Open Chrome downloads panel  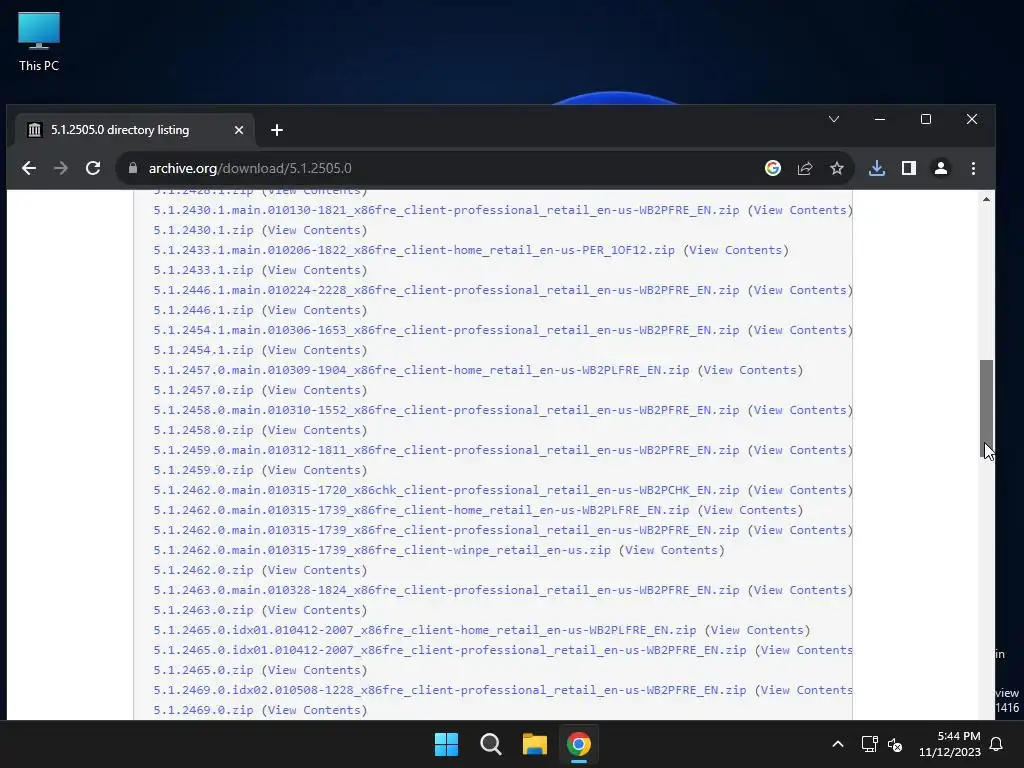pyautogui.click(x=876, y=168)
